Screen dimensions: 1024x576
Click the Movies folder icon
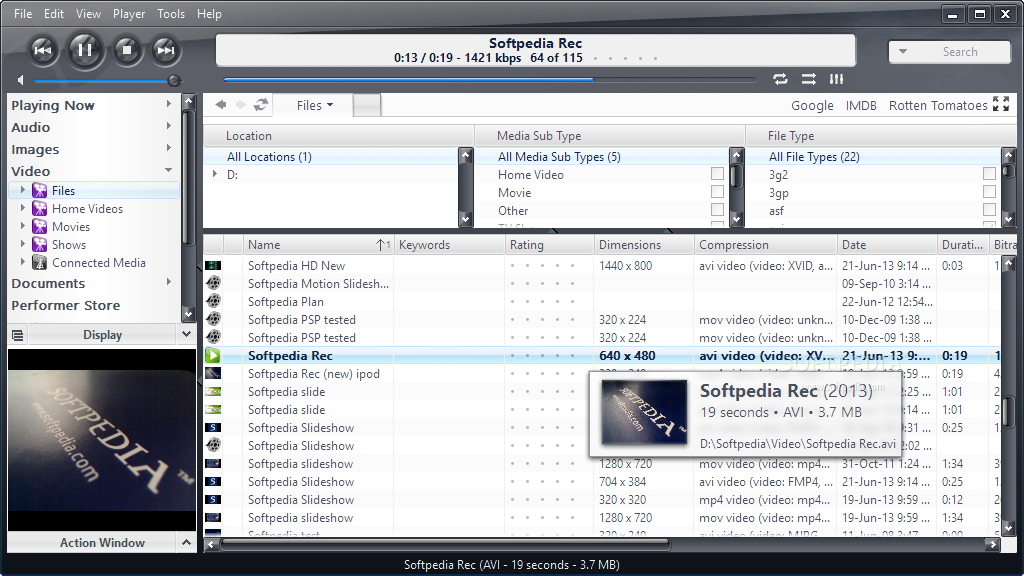(40, 227)
